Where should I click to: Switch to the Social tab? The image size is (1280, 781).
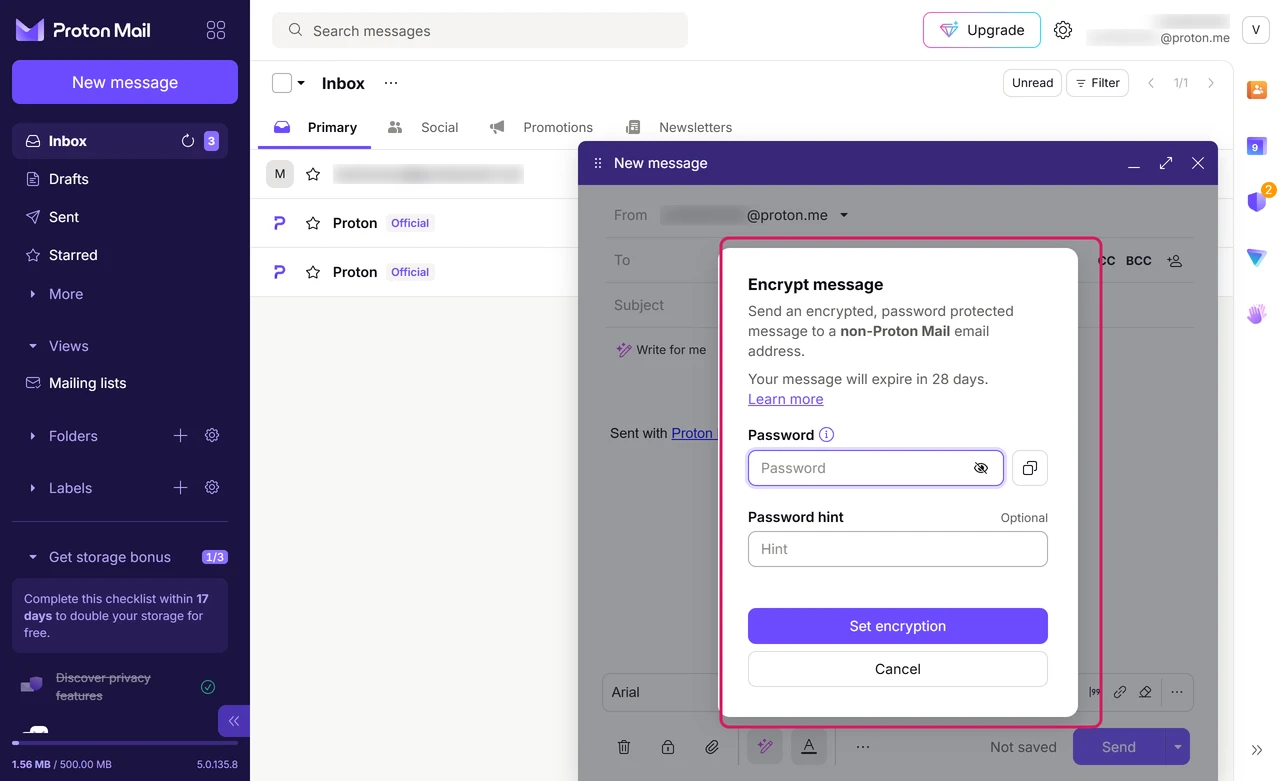coord(423,127)
